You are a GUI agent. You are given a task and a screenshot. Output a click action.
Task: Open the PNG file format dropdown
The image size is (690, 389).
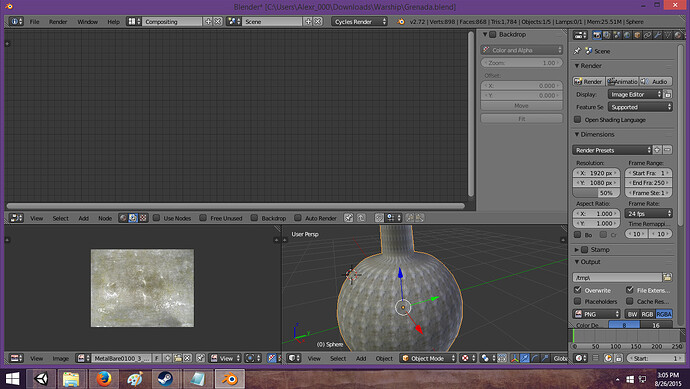(x=596, y=314)
